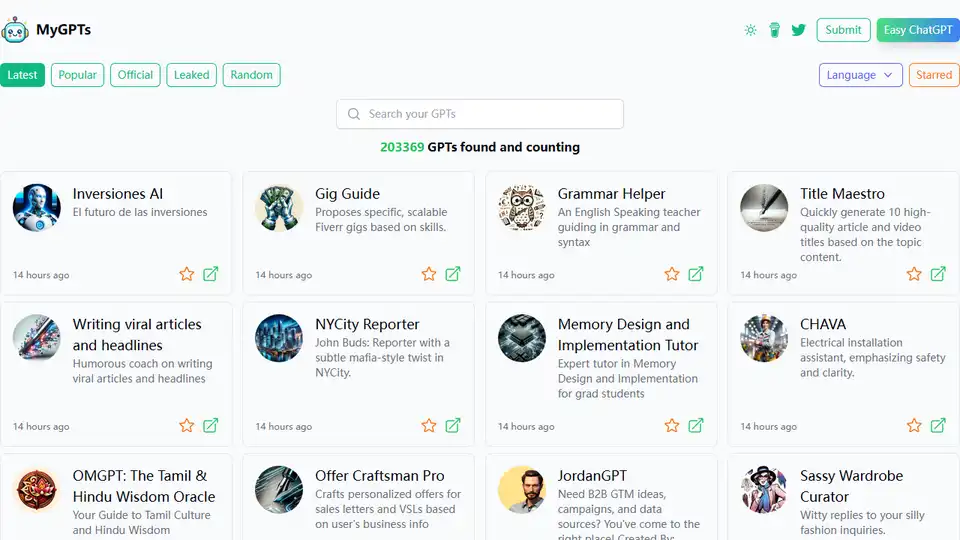This screenshot has height=540, width=960.
Task: Expand the Language dropdown
Action: 860,75
